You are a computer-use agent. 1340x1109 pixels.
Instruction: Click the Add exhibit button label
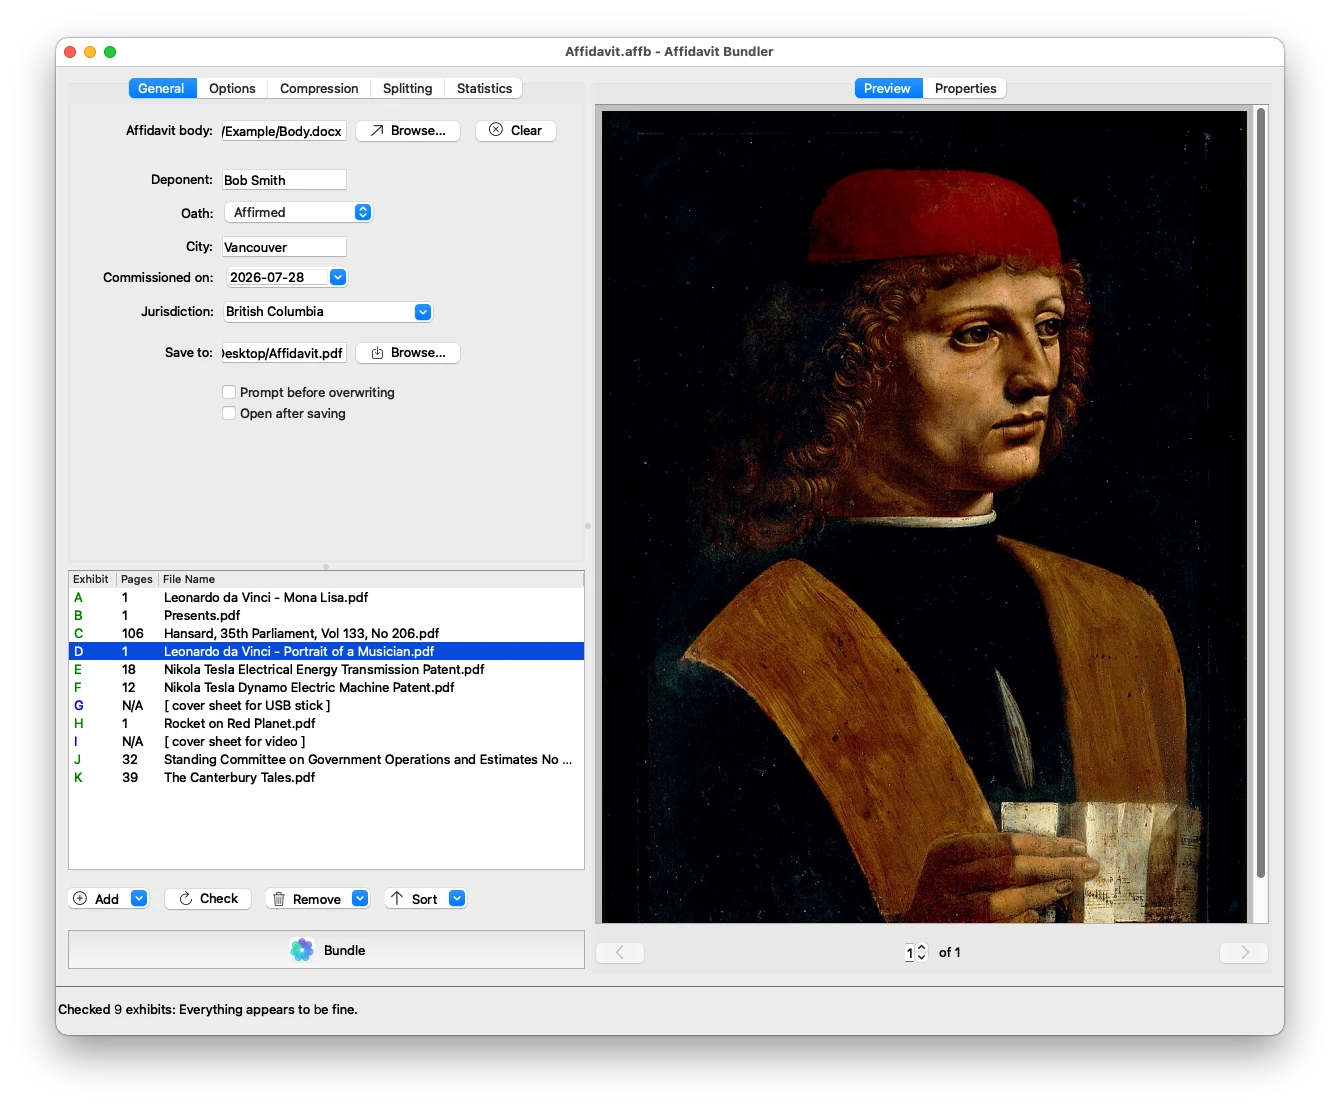pyautogui.click(x=107, y=899)
